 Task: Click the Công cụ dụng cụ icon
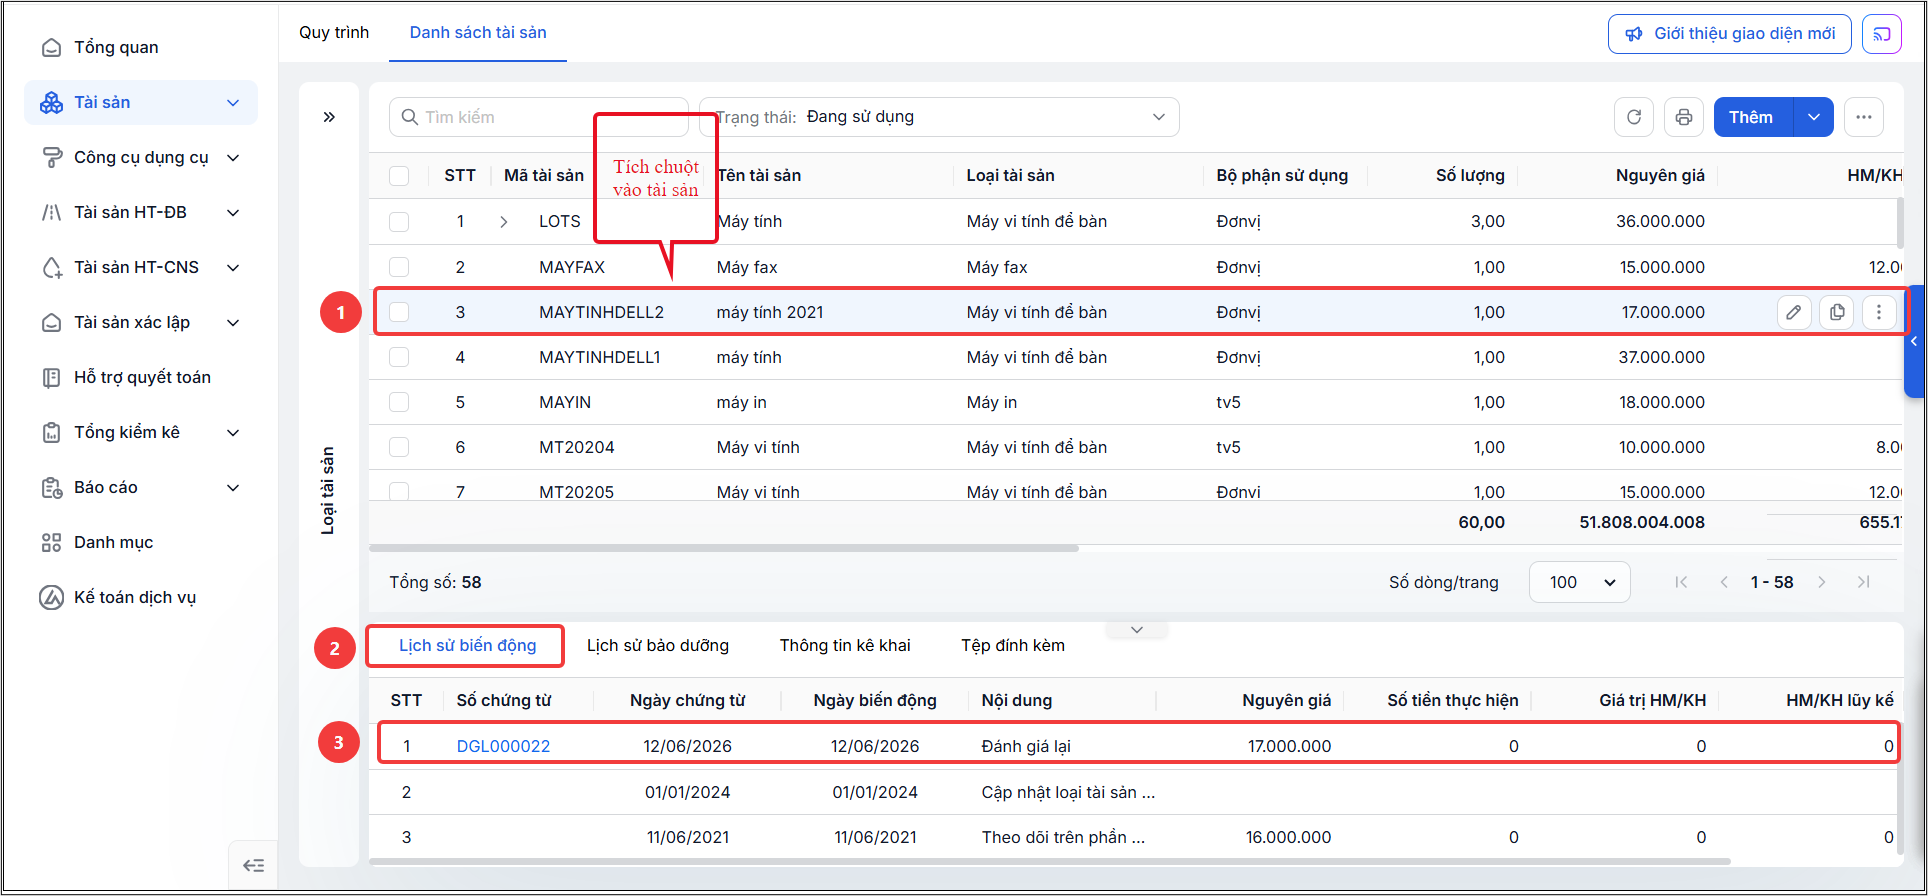pos(51,158)
